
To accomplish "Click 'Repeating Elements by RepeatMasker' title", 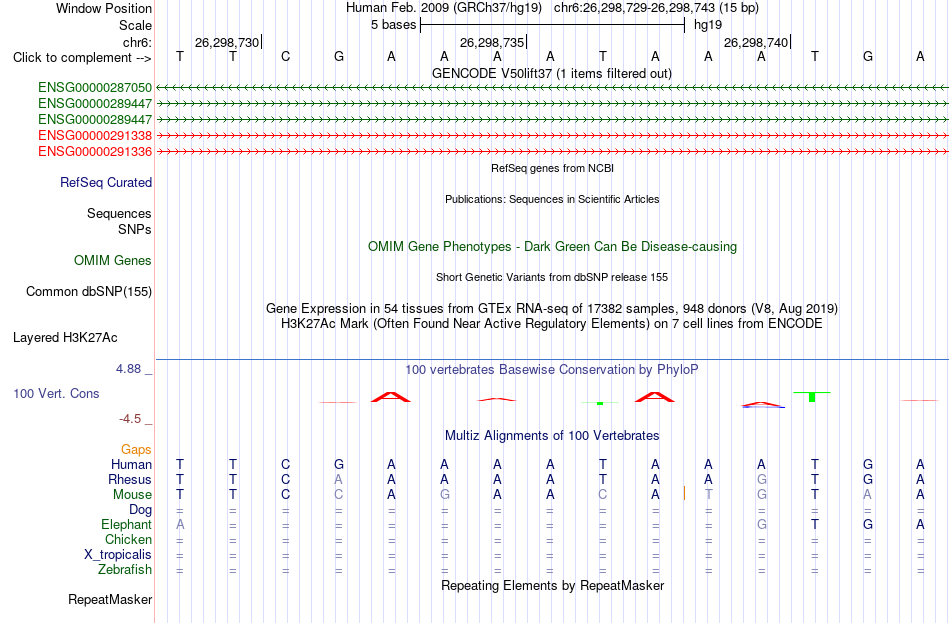I will click(x=553, y=586).
